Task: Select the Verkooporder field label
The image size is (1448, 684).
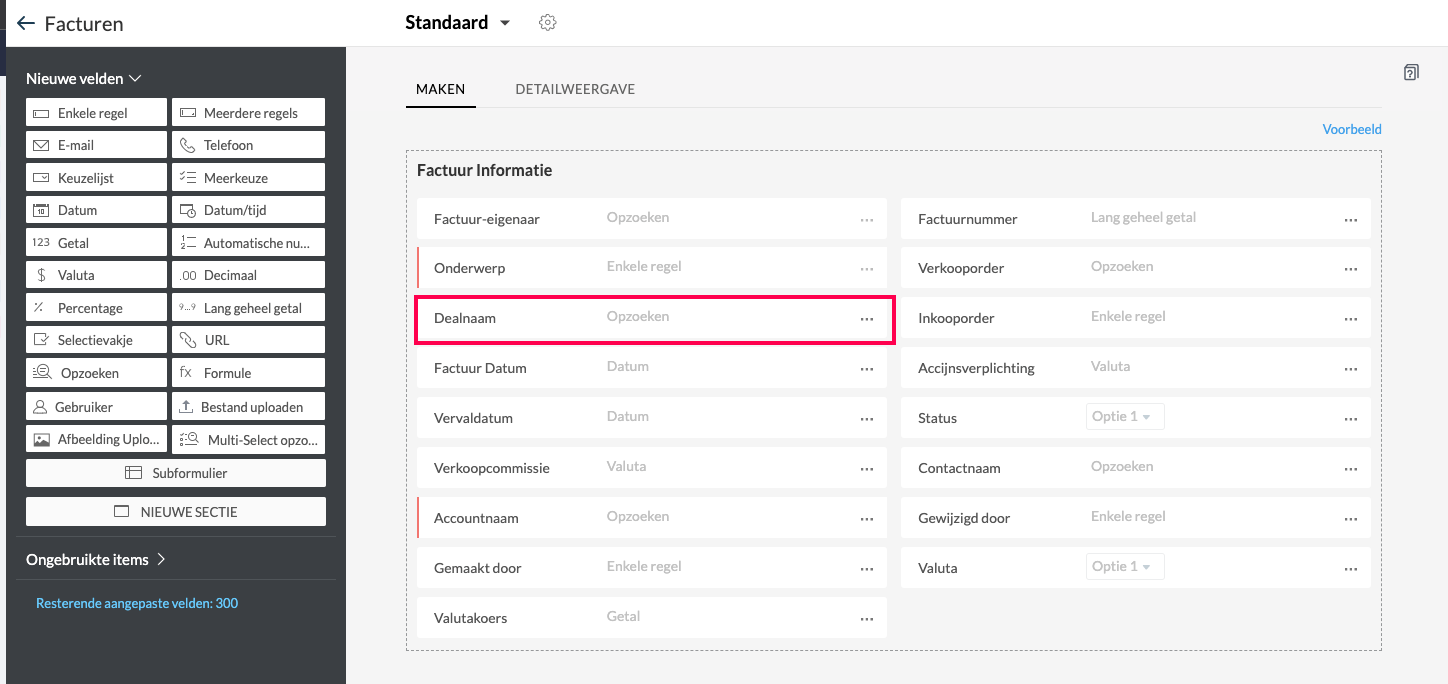Action: point(961,268)
